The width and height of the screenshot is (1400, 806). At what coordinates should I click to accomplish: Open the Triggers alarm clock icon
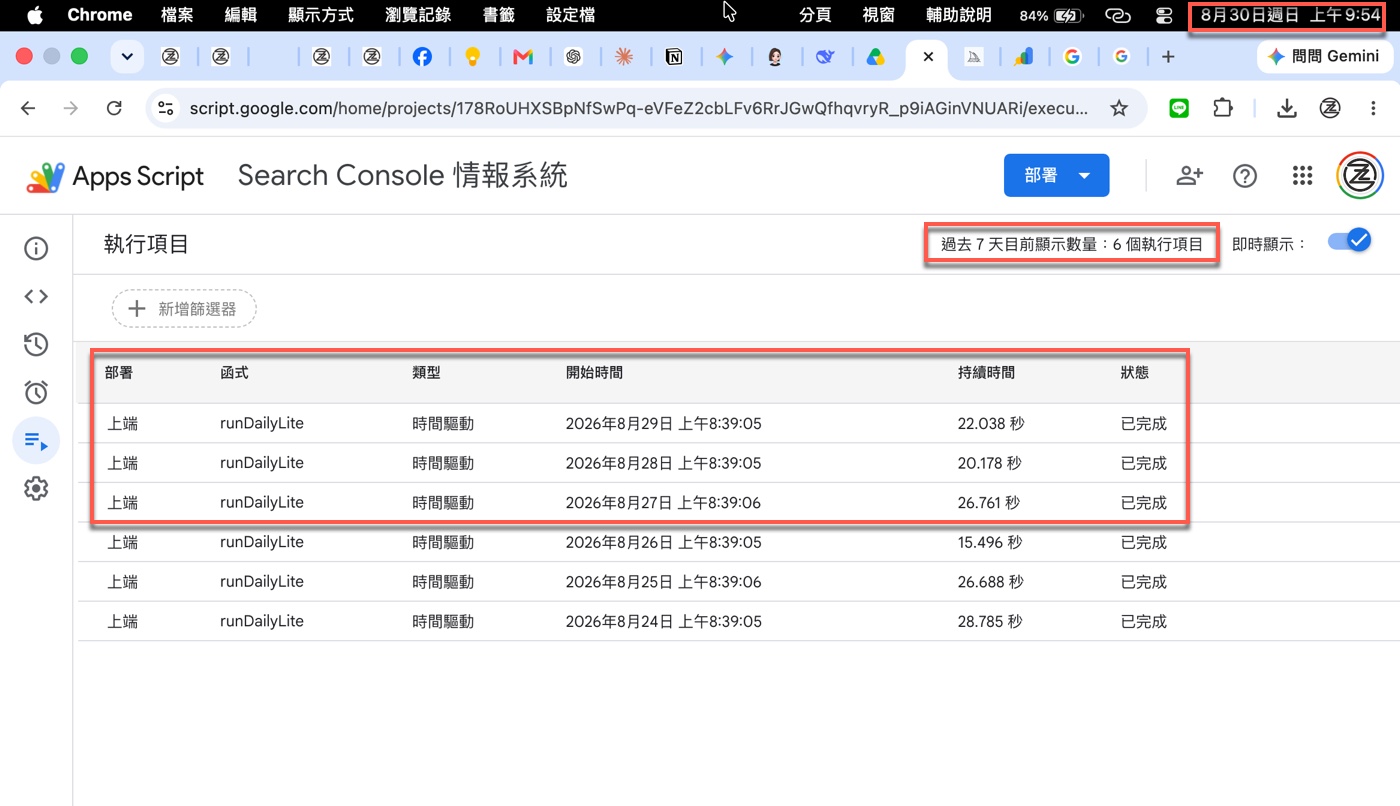[36, 392]
